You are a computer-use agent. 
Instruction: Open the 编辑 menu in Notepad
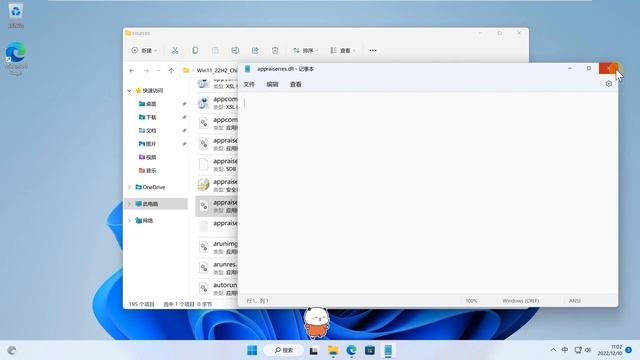(272, 84)
